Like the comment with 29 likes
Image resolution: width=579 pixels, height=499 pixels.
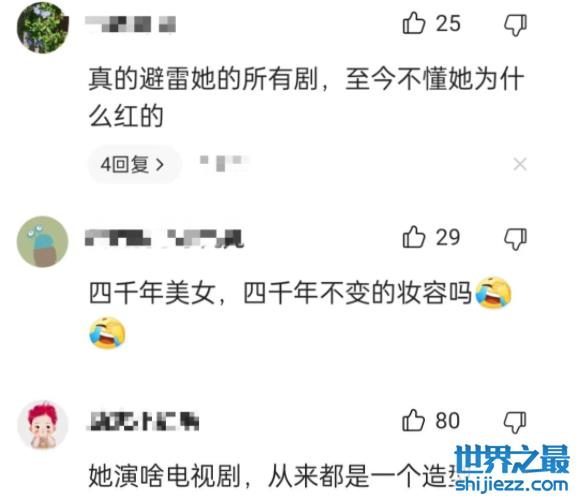click(x=414, y=237)
